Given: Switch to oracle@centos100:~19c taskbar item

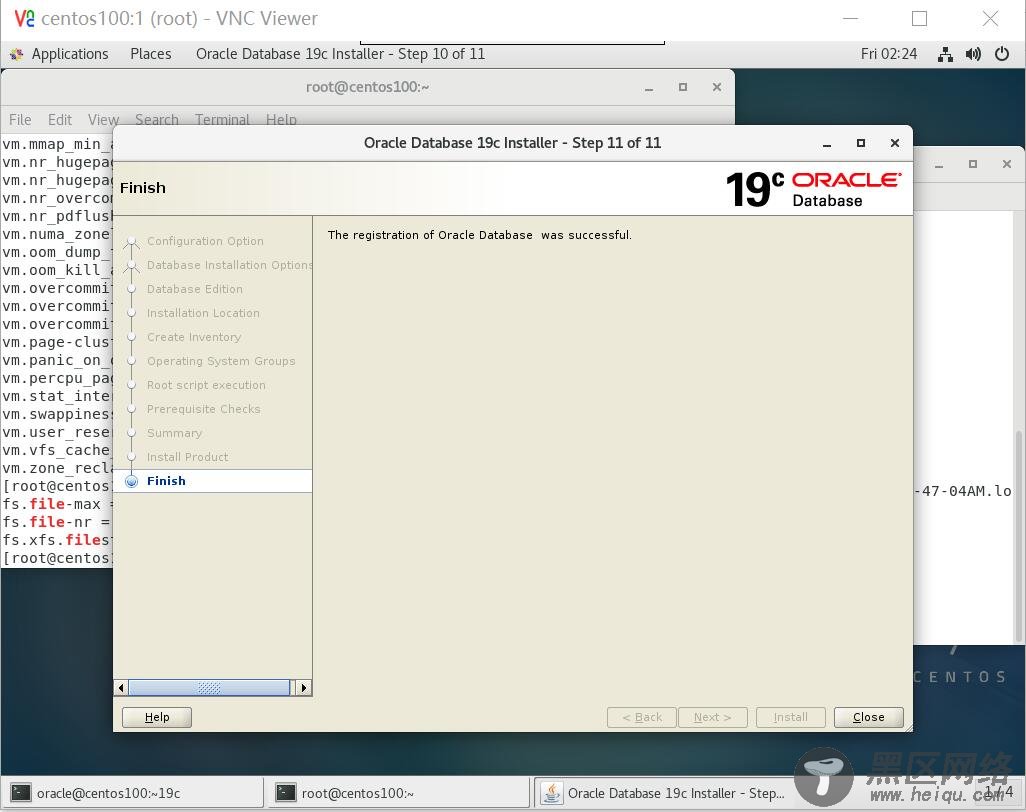Looking at the screenshot, I should (x=133, y=793).
